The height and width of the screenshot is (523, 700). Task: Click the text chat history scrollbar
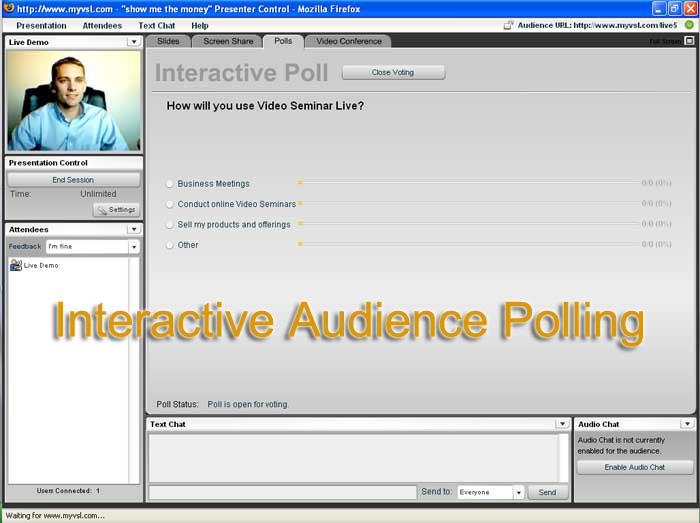[563, 458]
